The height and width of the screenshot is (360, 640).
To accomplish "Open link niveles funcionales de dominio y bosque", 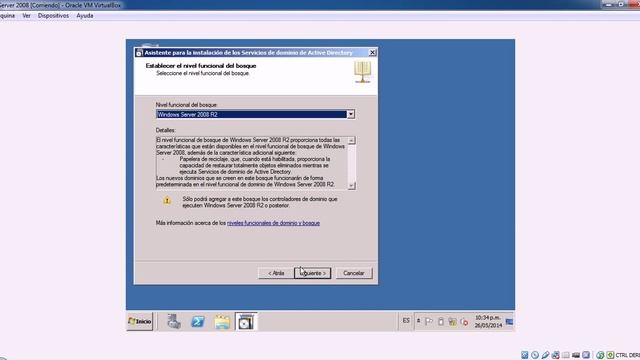I will click(x=273, y=223).
